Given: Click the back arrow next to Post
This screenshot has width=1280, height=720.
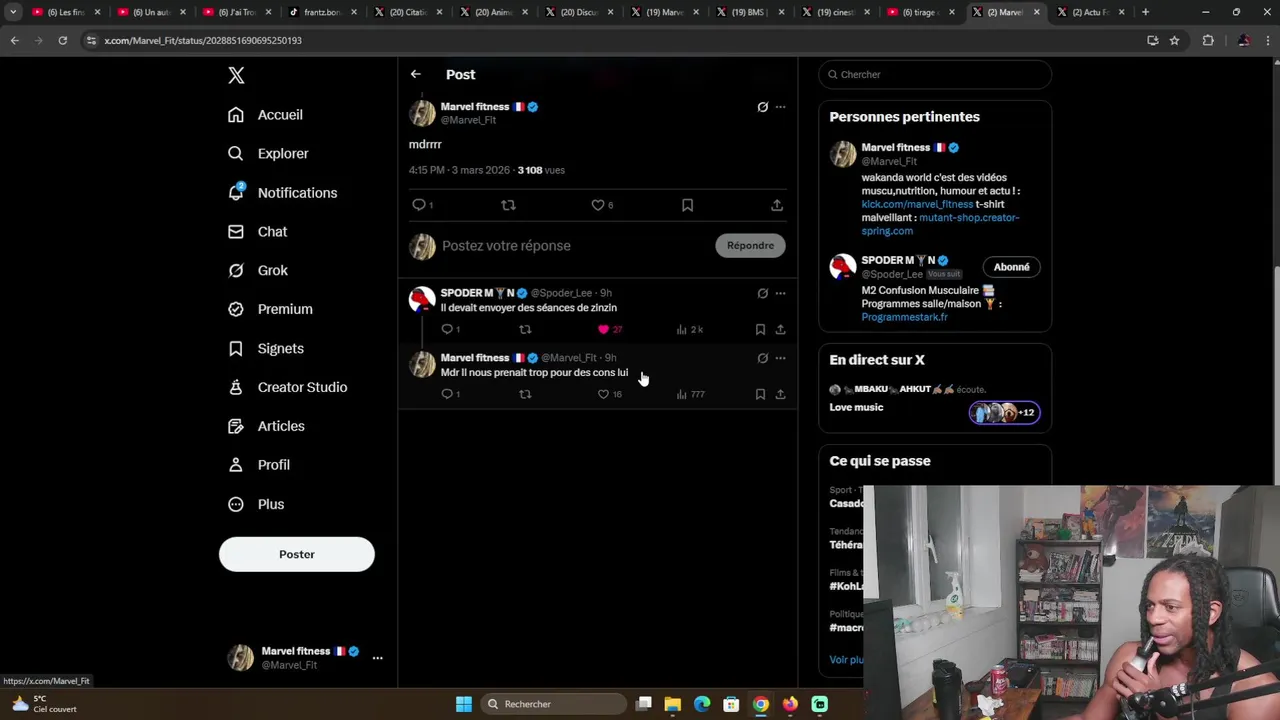Looking at the screenshot, I should pos(416,74).
